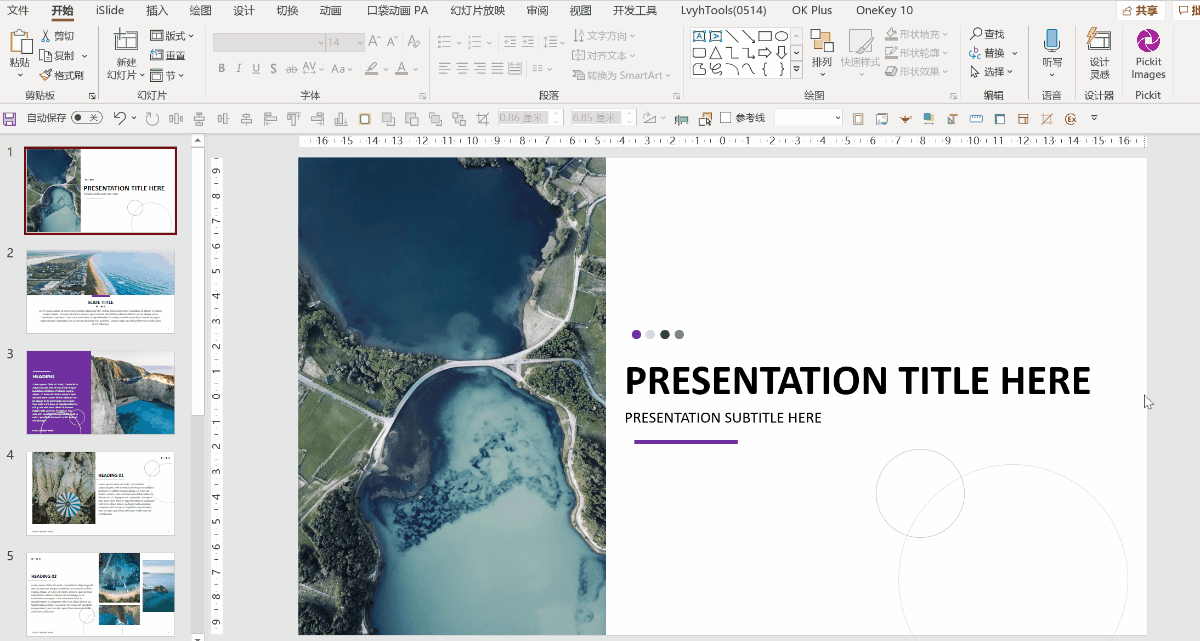Switch to the iSlide tab
This screenshot has height=641, width=1200.
coord(110,10)
